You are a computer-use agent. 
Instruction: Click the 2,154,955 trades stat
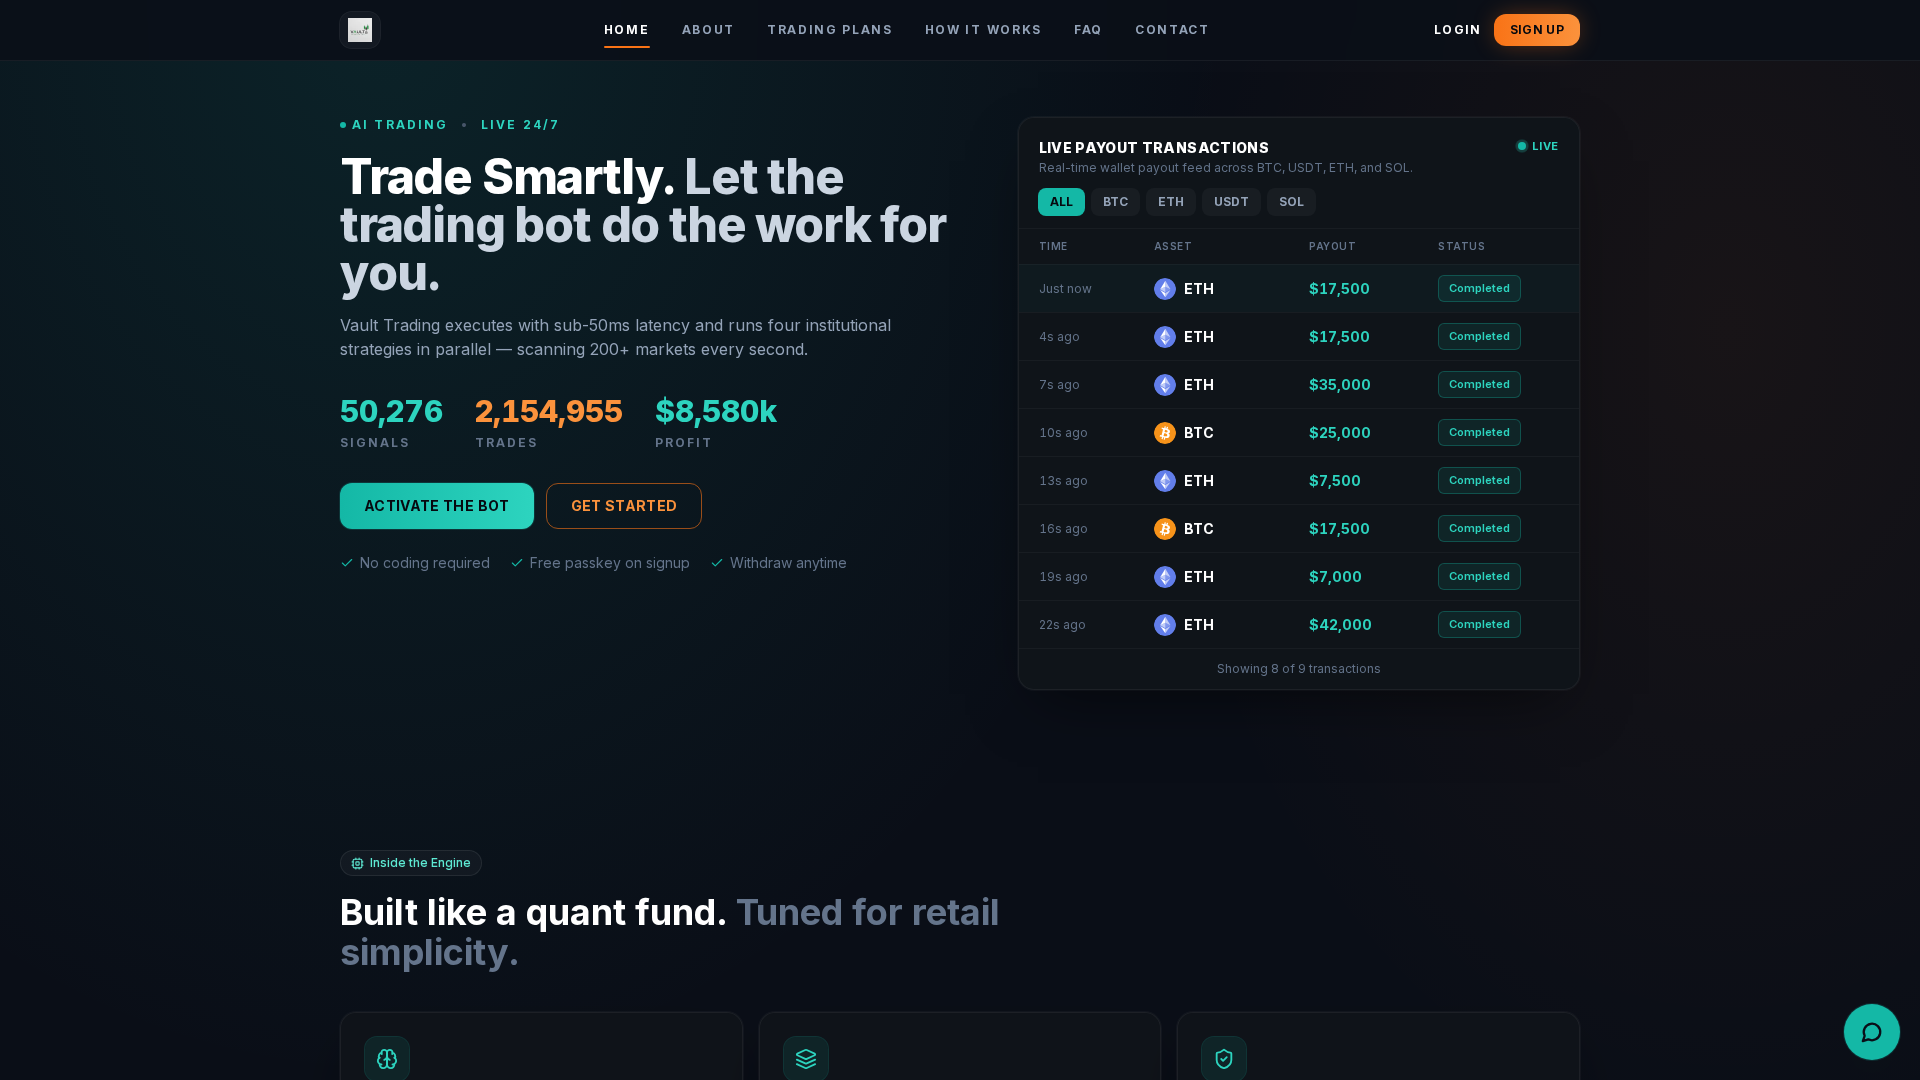[549, 411]
